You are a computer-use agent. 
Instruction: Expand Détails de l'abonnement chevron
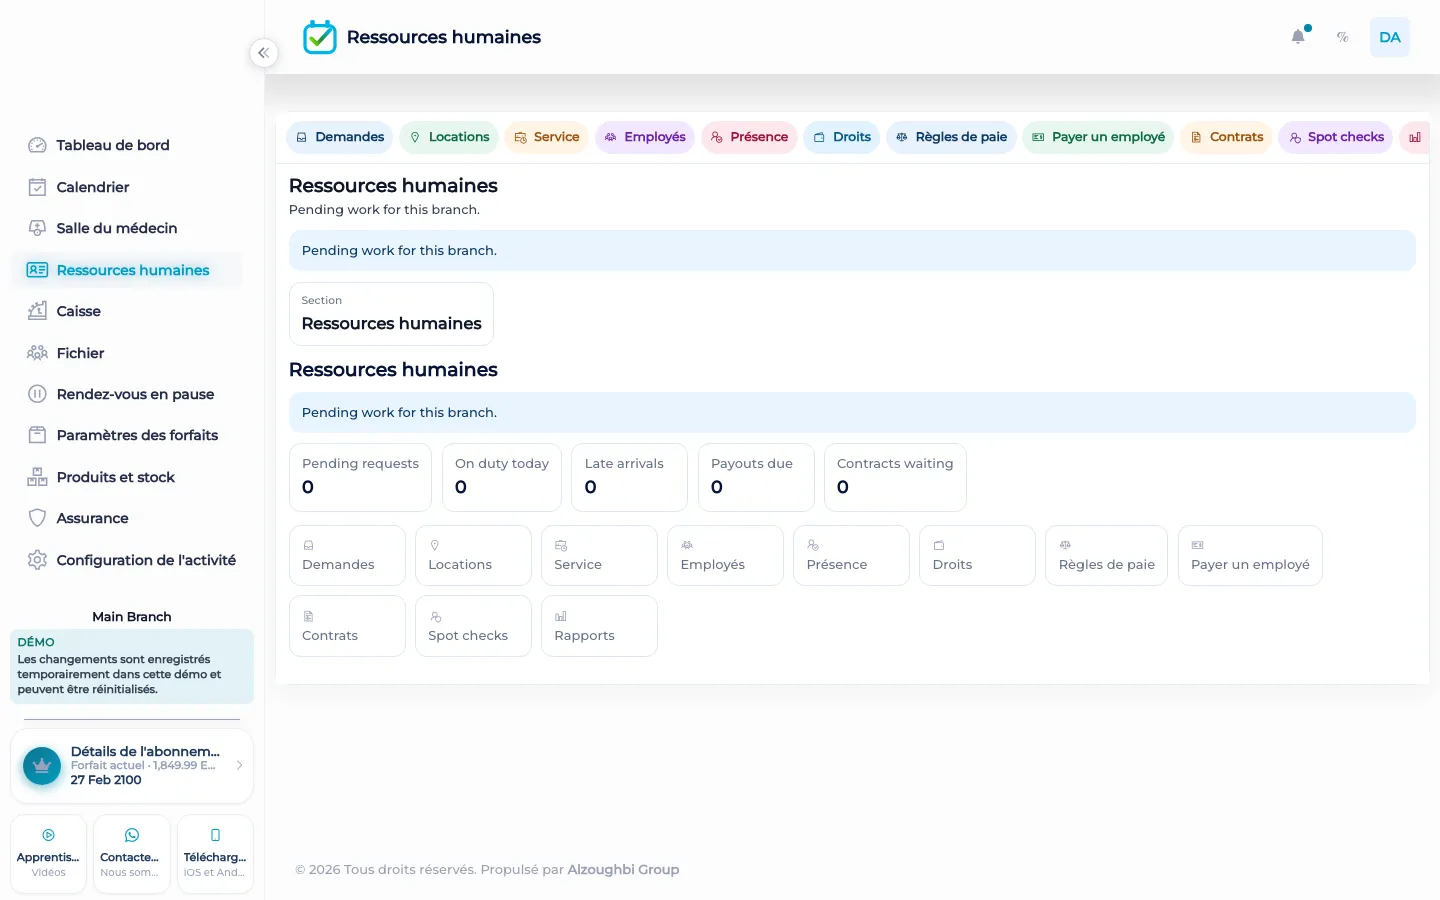(x=239, y=766)
